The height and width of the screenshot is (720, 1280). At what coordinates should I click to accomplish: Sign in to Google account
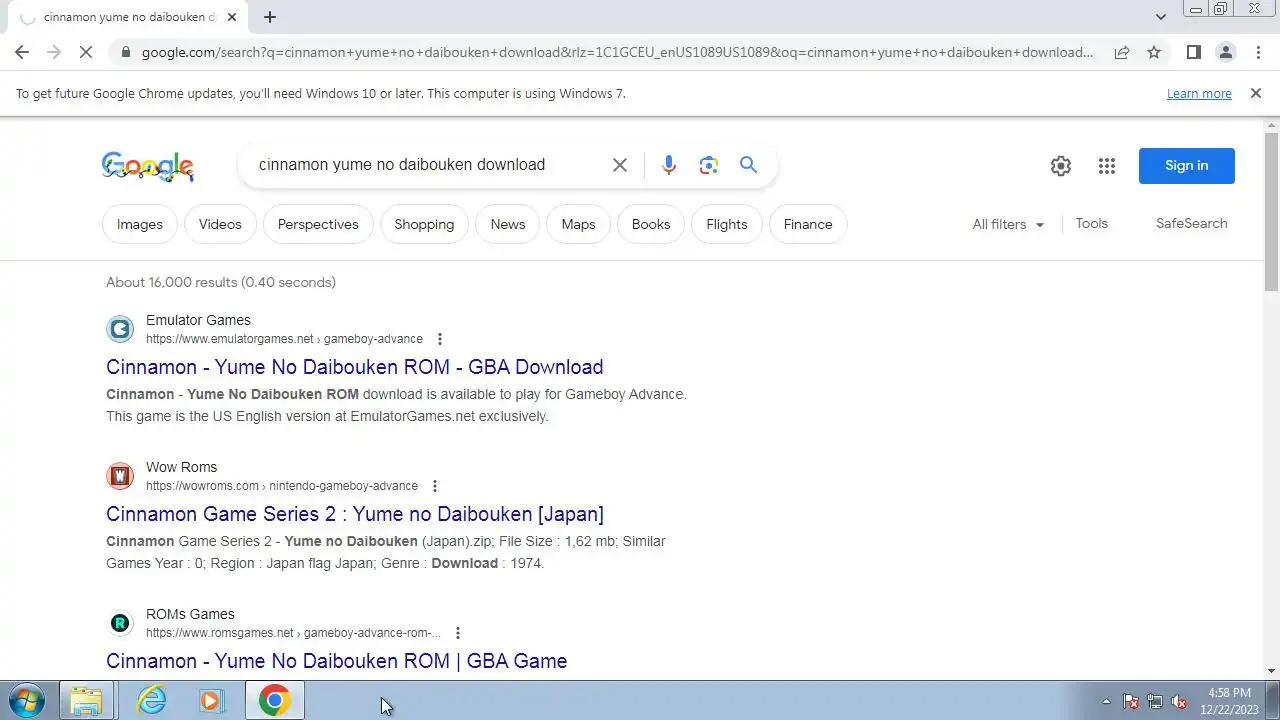pos(1186,166)
